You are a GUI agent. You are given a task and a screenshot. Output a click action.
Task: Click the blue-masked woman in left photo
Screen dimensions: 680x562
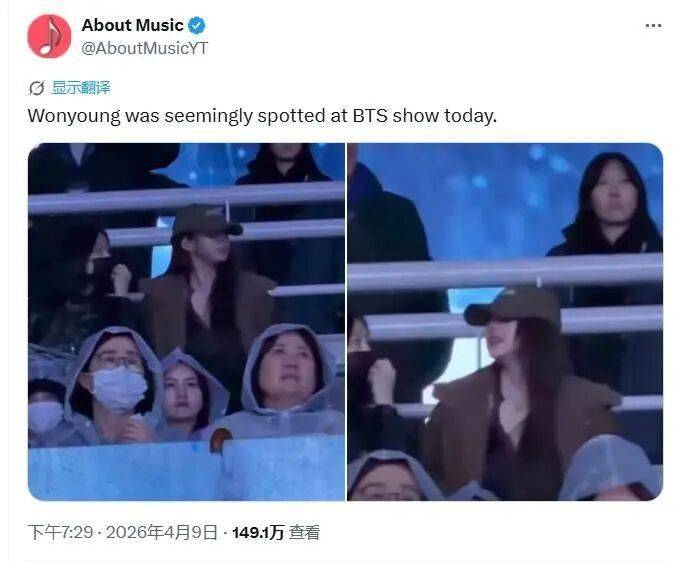113,386
